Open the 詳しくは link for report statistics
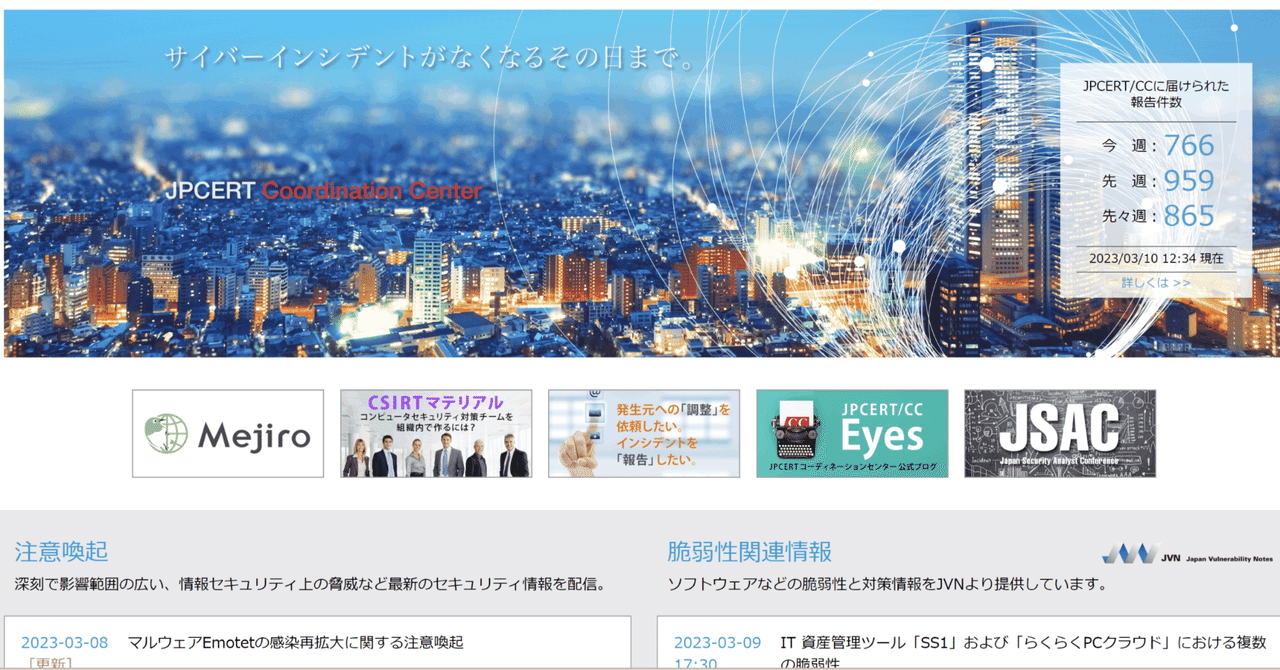 click(1157, 281)
